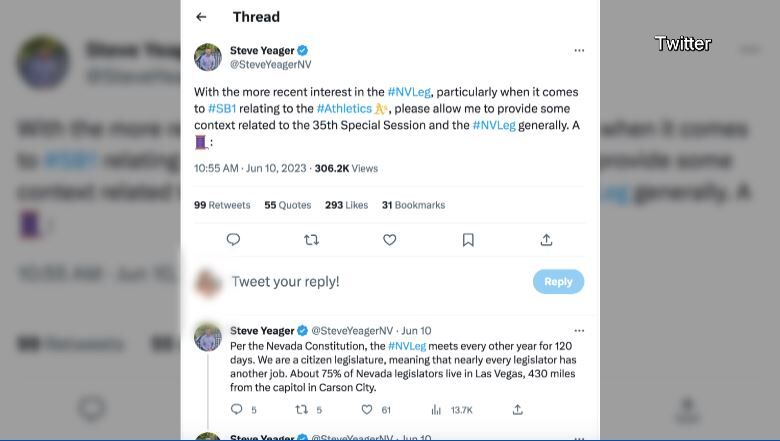
Task: View analytics of the 13.7K views reply
Action: click(x=436, y=409)
